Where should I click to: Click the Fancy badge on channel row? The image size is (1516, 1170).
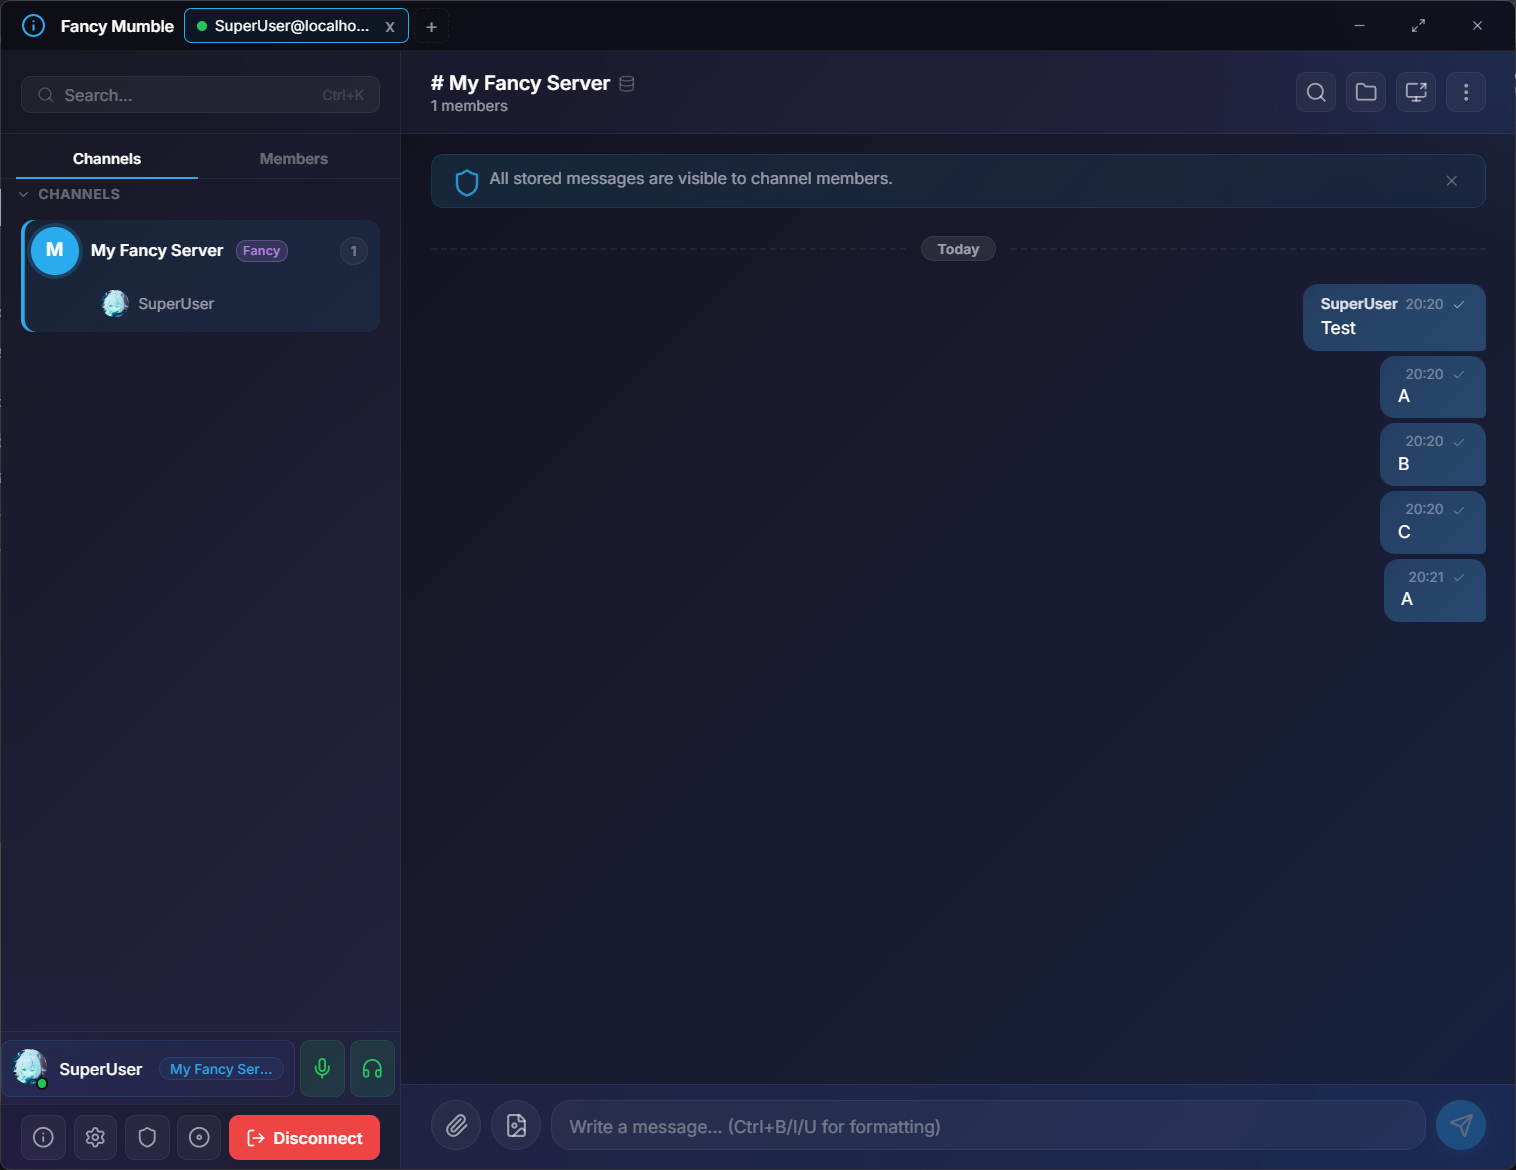[261, 251]
